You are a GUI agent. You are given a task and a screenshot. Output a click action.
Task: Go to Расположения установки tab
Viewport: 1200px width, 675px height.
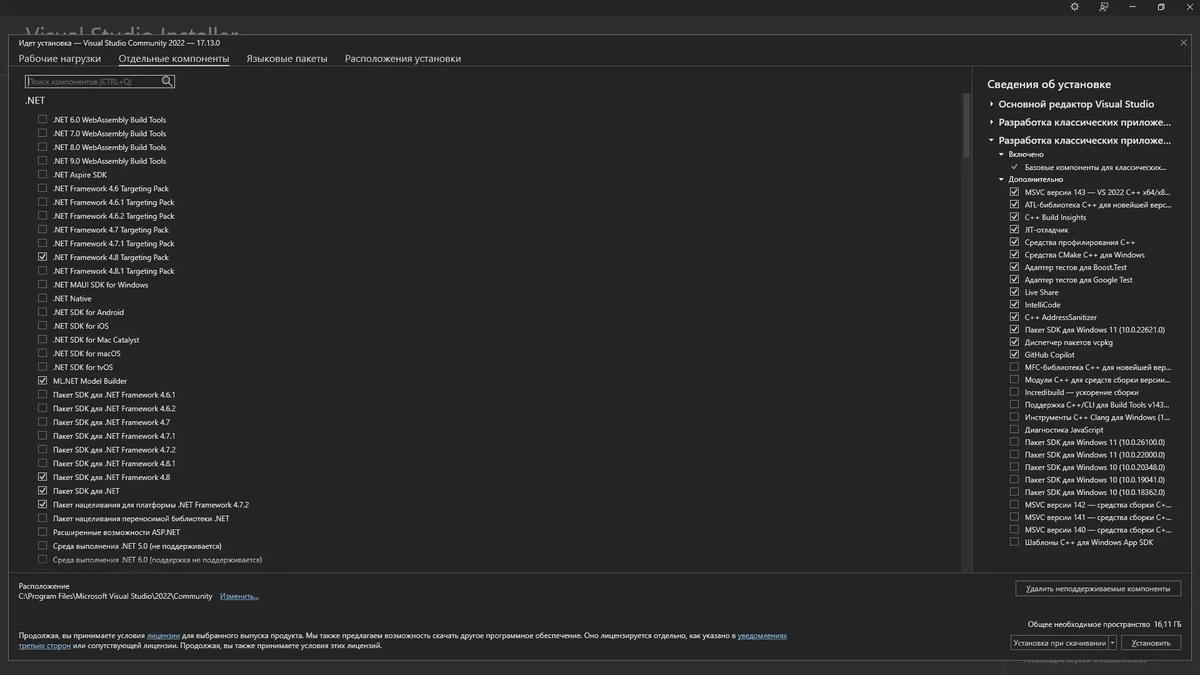403,59
